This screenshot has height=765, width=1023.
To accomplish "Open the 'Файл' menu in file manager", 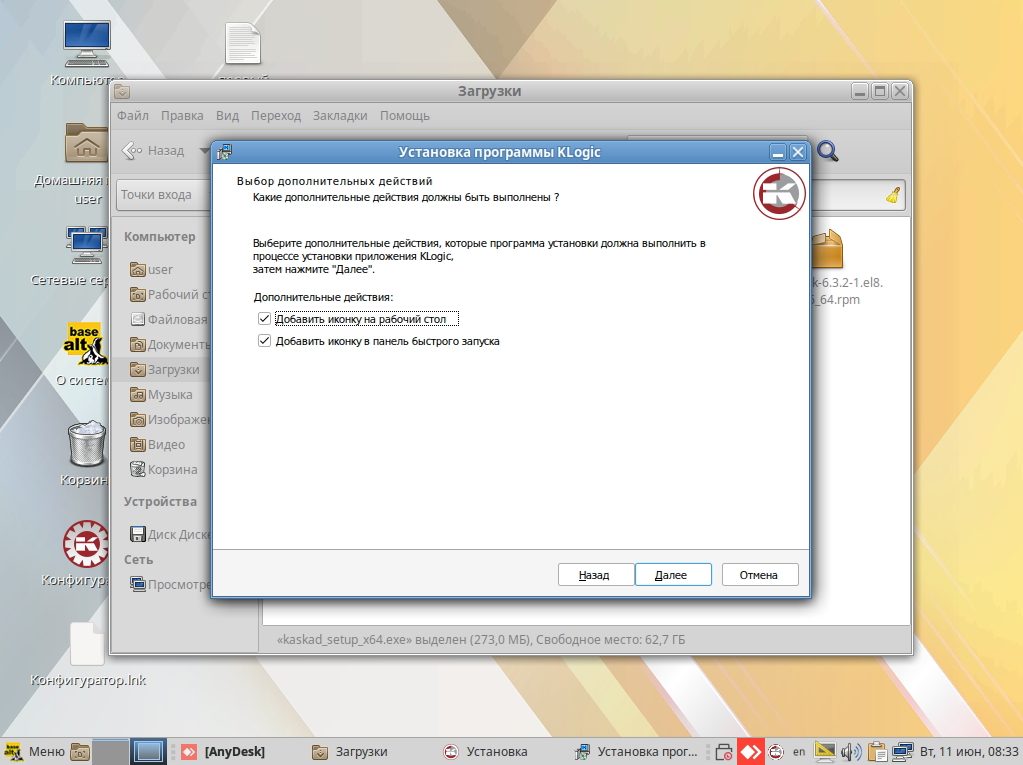I will pos(133,116).
